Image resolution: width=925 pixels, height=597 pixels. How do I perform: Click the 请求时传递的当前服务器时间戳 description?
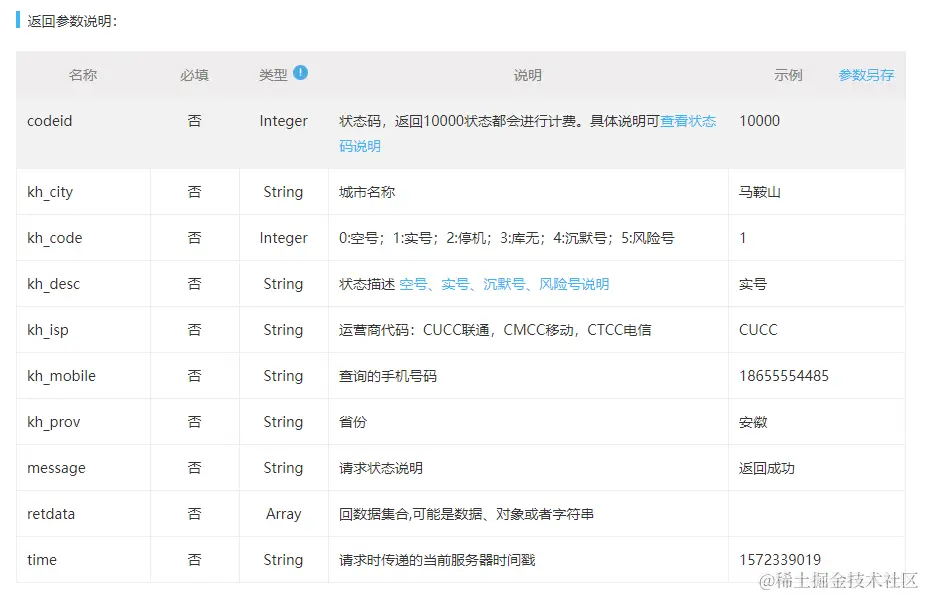[437, 560]
